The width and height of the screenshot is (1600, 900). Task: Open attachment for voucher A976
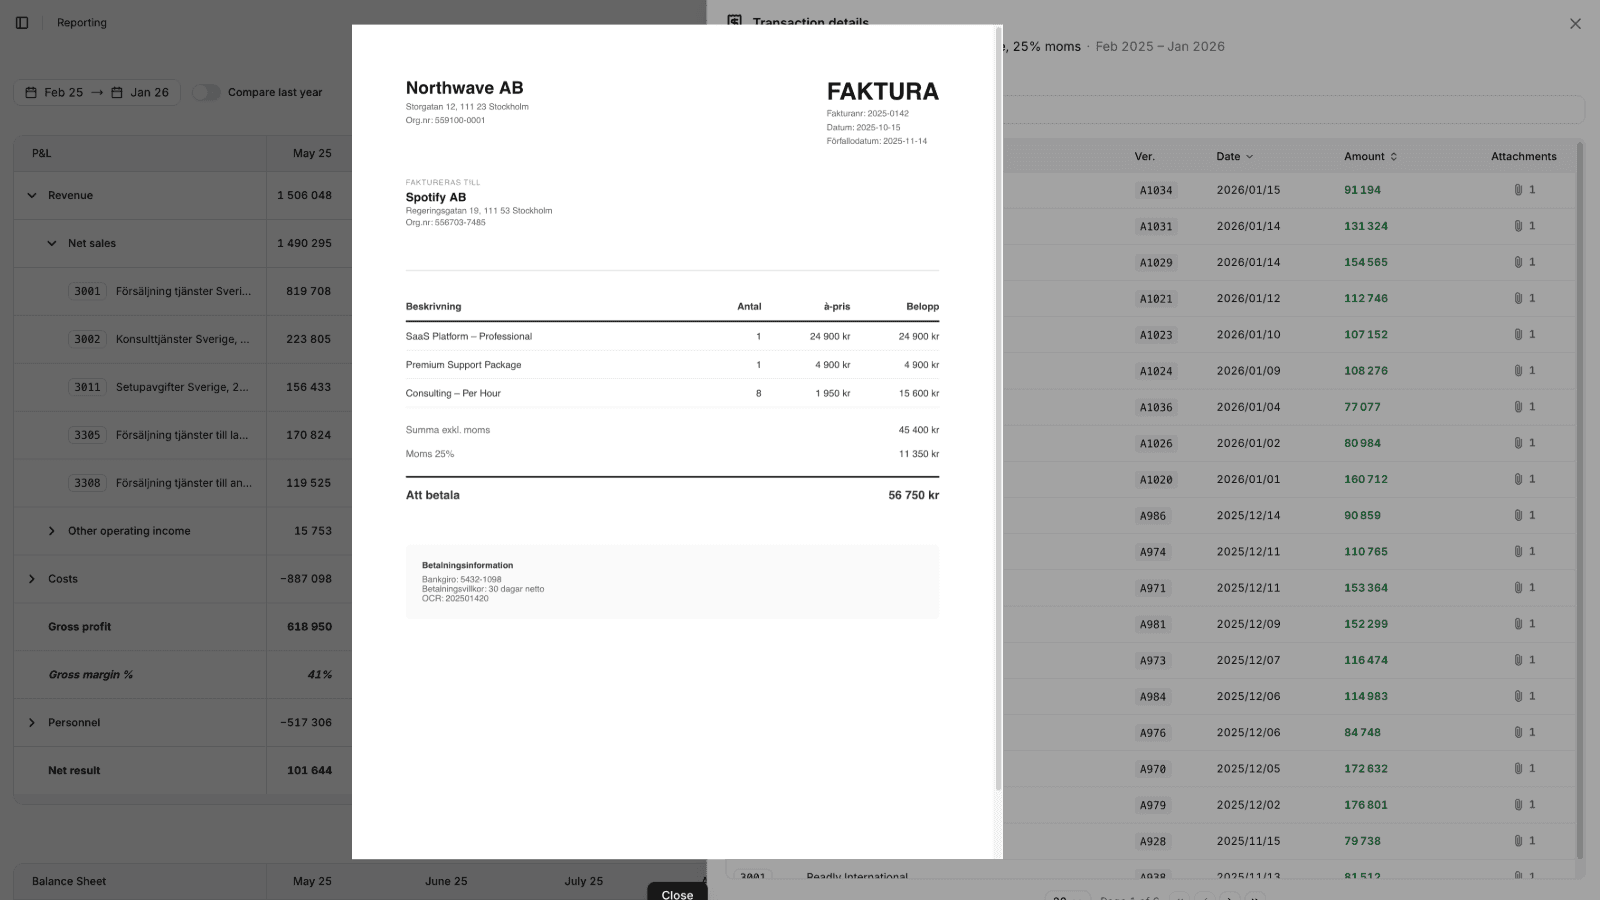(1524, 732)
